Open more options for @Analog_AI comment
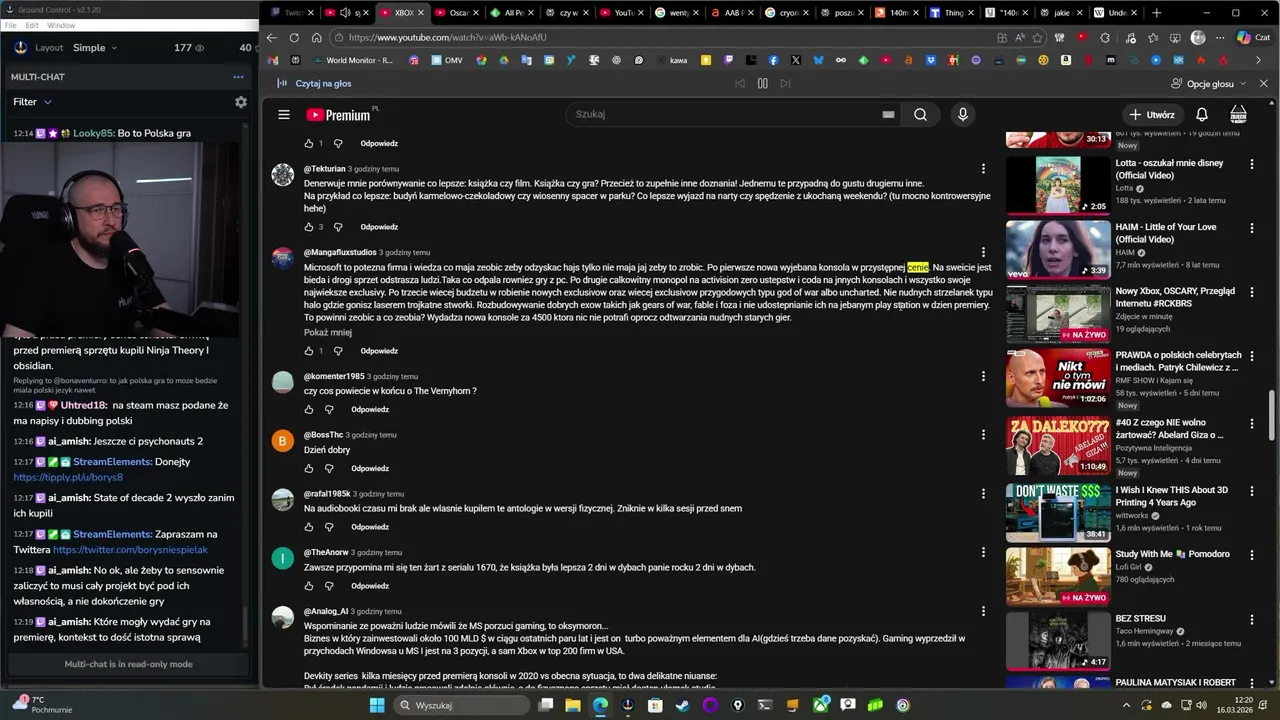Image resolution: width=1280 pixels, height=720 pixels. coord(983,611)
